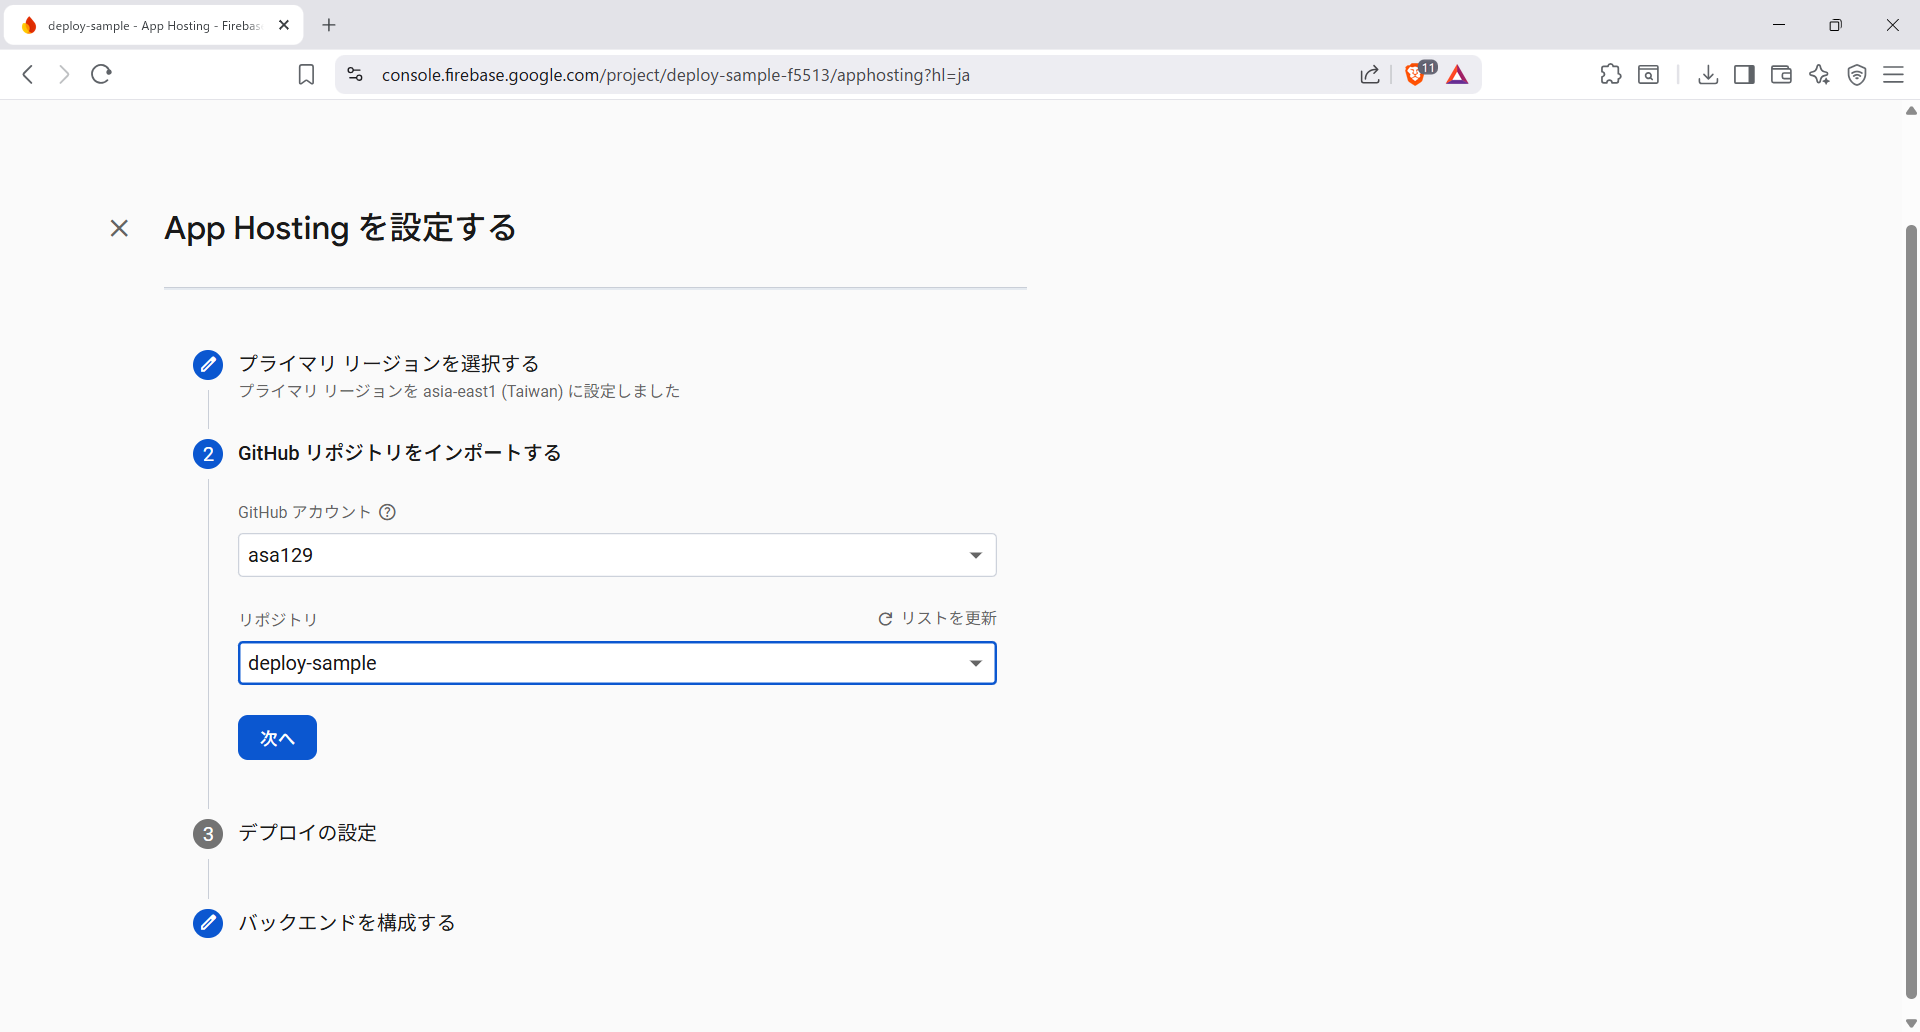Viewport: 1920px width, 1032px height.
Task: Close the deploy-sample browser tab
Action: pyautogui.click(x=284, y=25)
